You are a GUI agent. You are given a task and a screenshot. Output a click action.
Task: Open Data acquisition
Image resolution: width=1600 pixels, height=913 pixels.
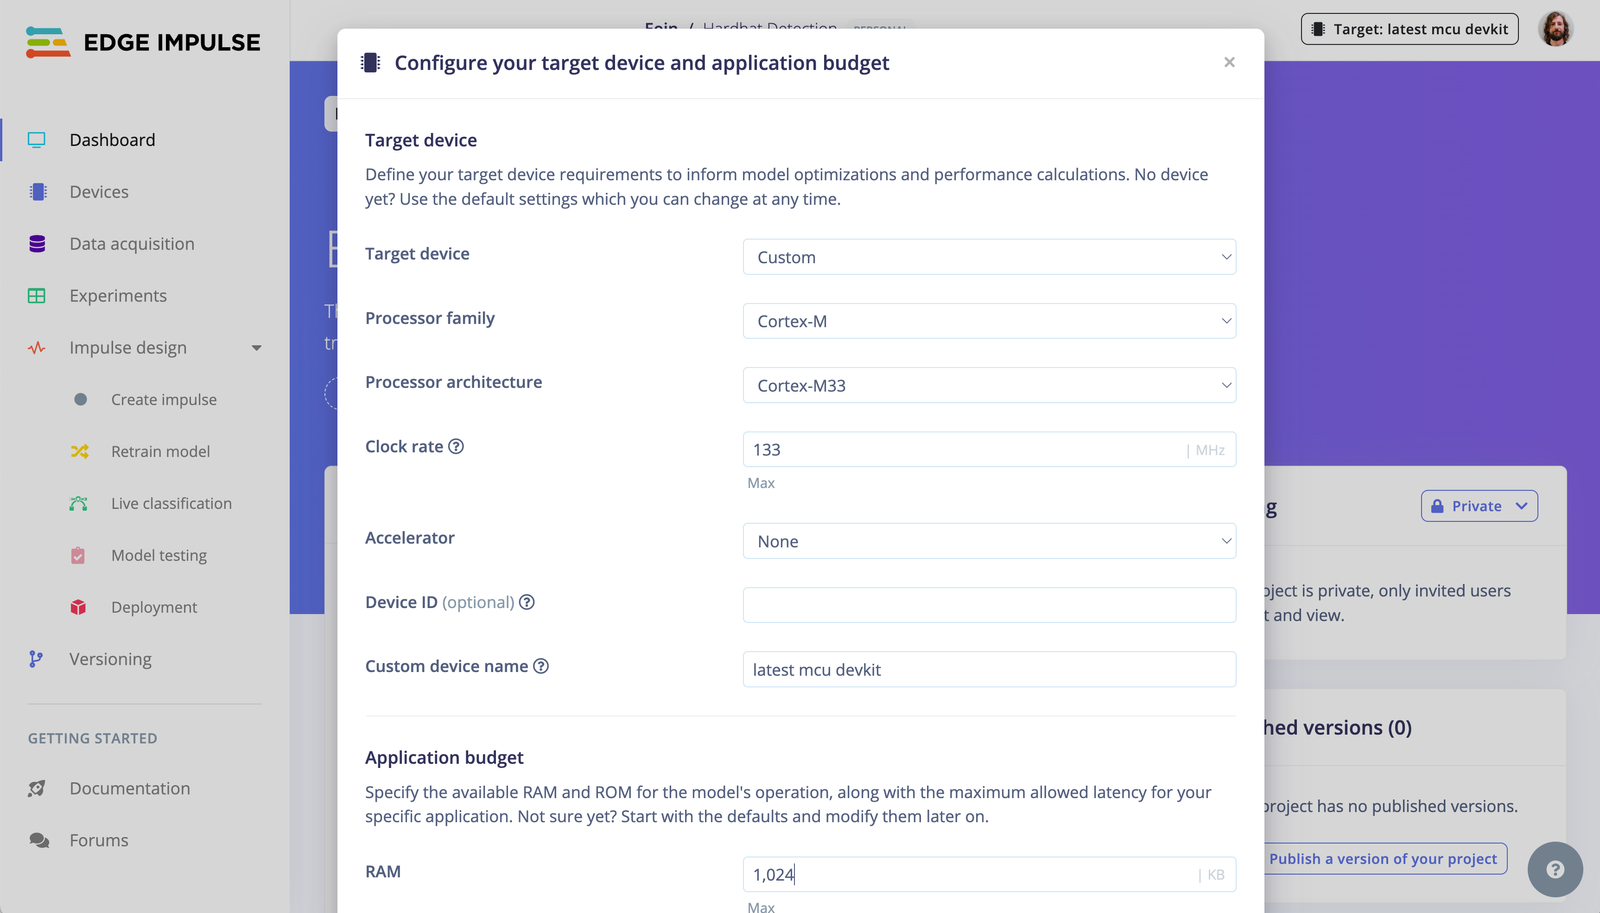[132, 243]
